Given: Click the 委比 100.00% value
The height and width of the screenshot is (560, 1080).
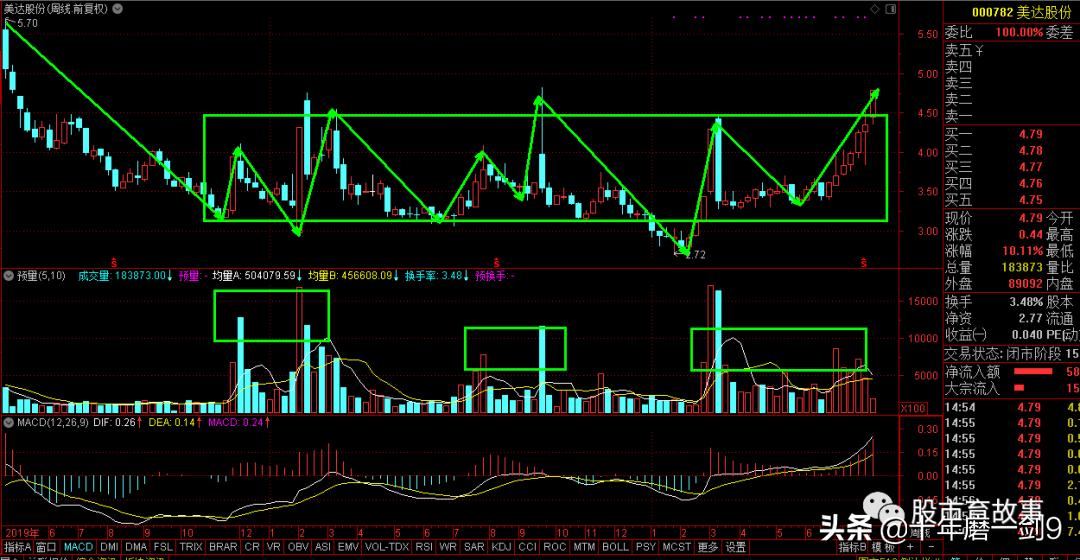Looking at the screenshot, I should (x=1019, y=32).
